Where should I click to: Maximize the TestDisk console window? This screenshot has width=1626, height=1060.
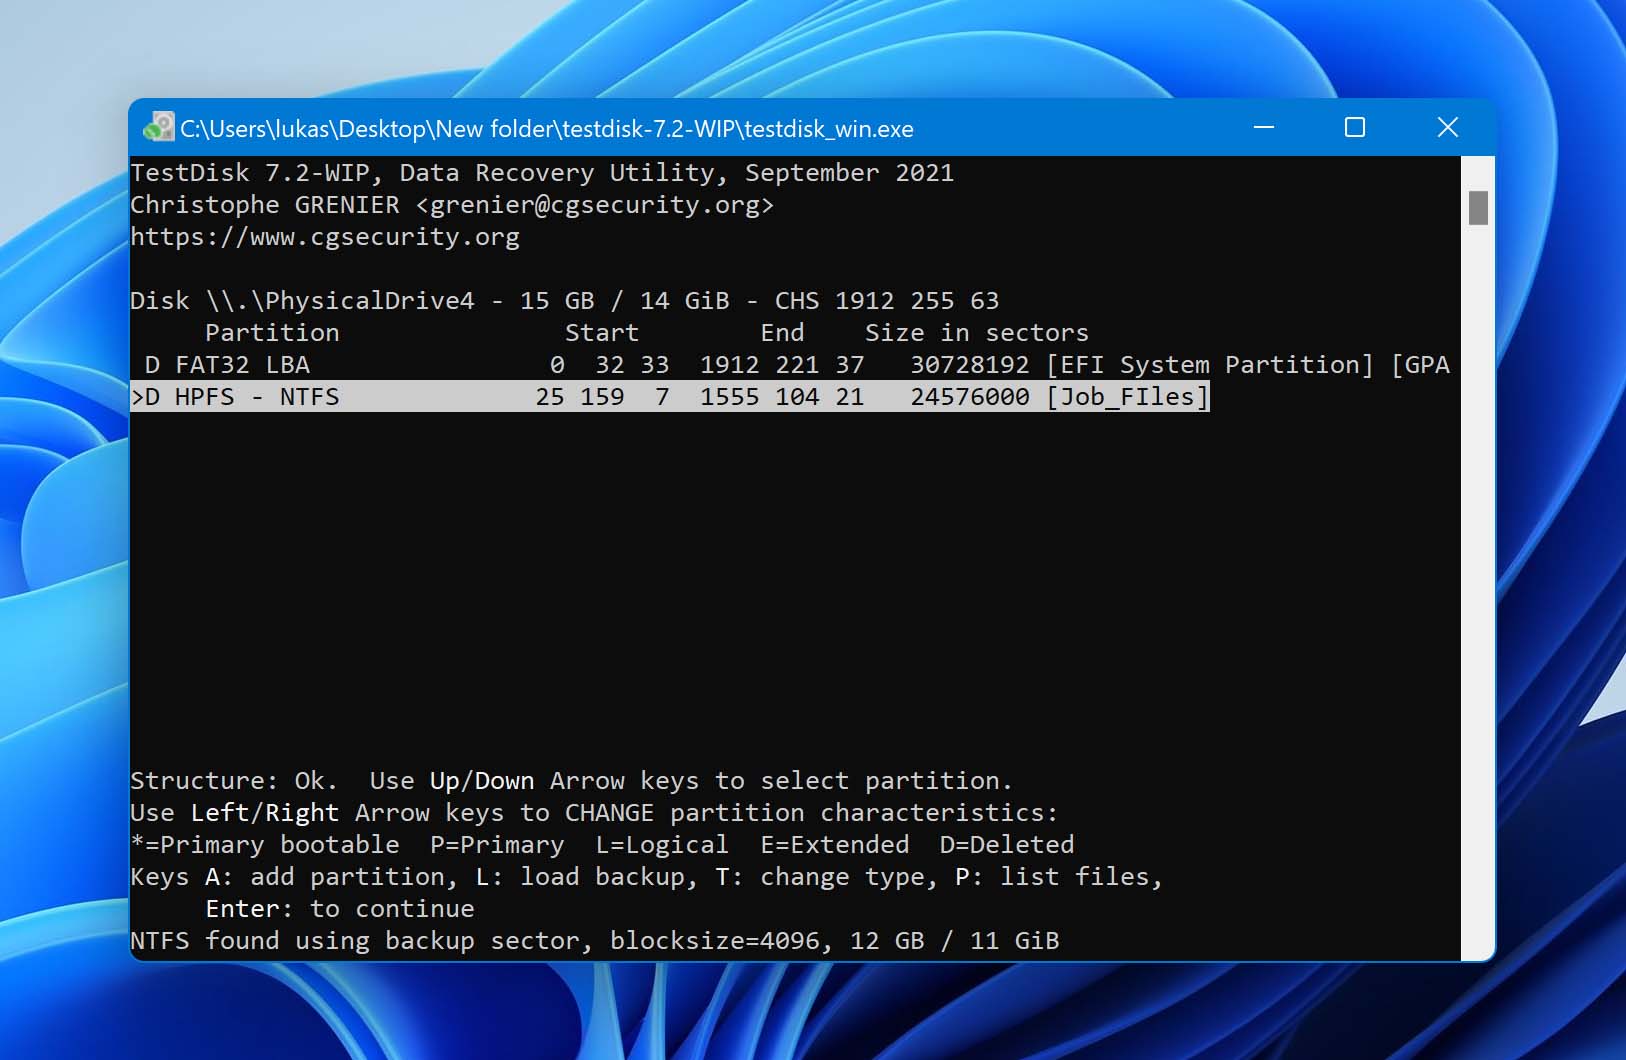point(1355,128)
